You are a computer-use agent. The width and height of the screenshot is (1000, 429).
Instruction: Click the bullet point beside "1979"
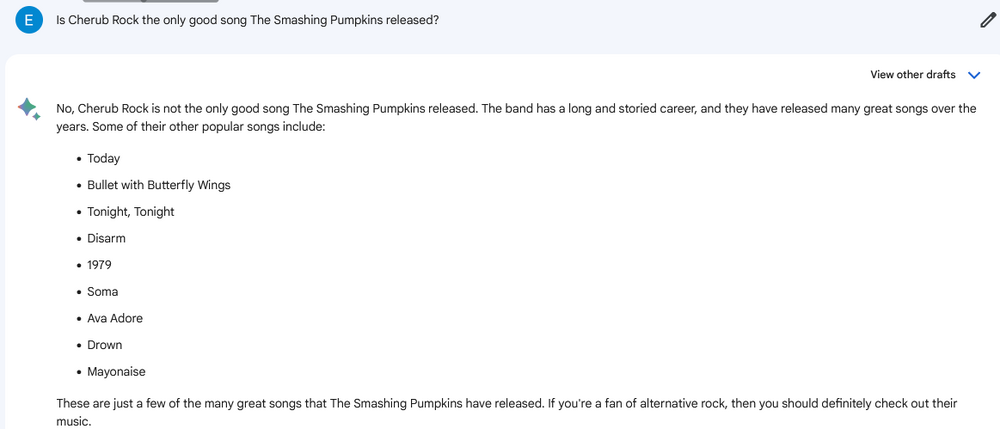click(x=78, y=266)
